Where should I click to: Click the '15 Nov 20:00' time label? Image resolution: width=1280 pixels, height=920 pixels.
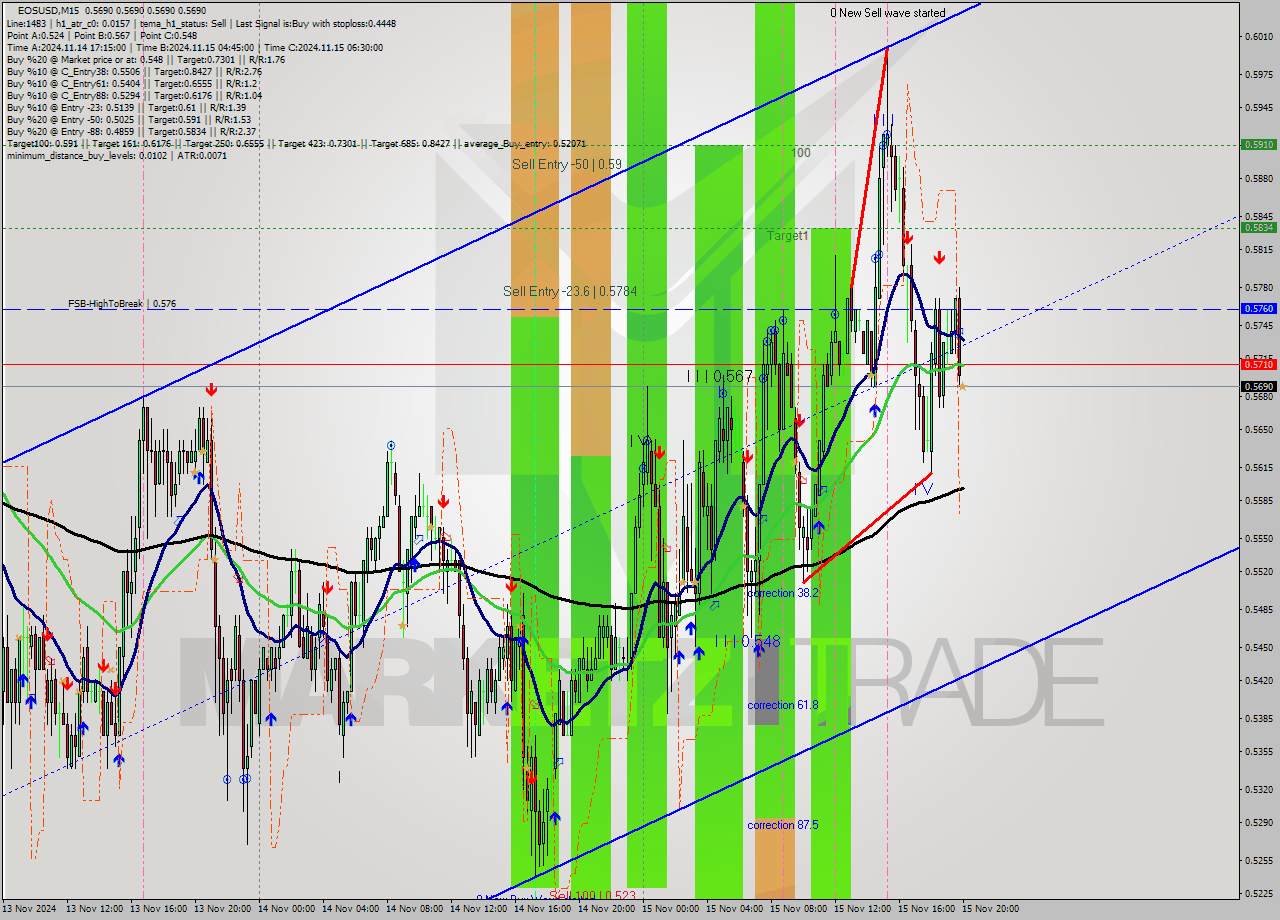(990, 909)
